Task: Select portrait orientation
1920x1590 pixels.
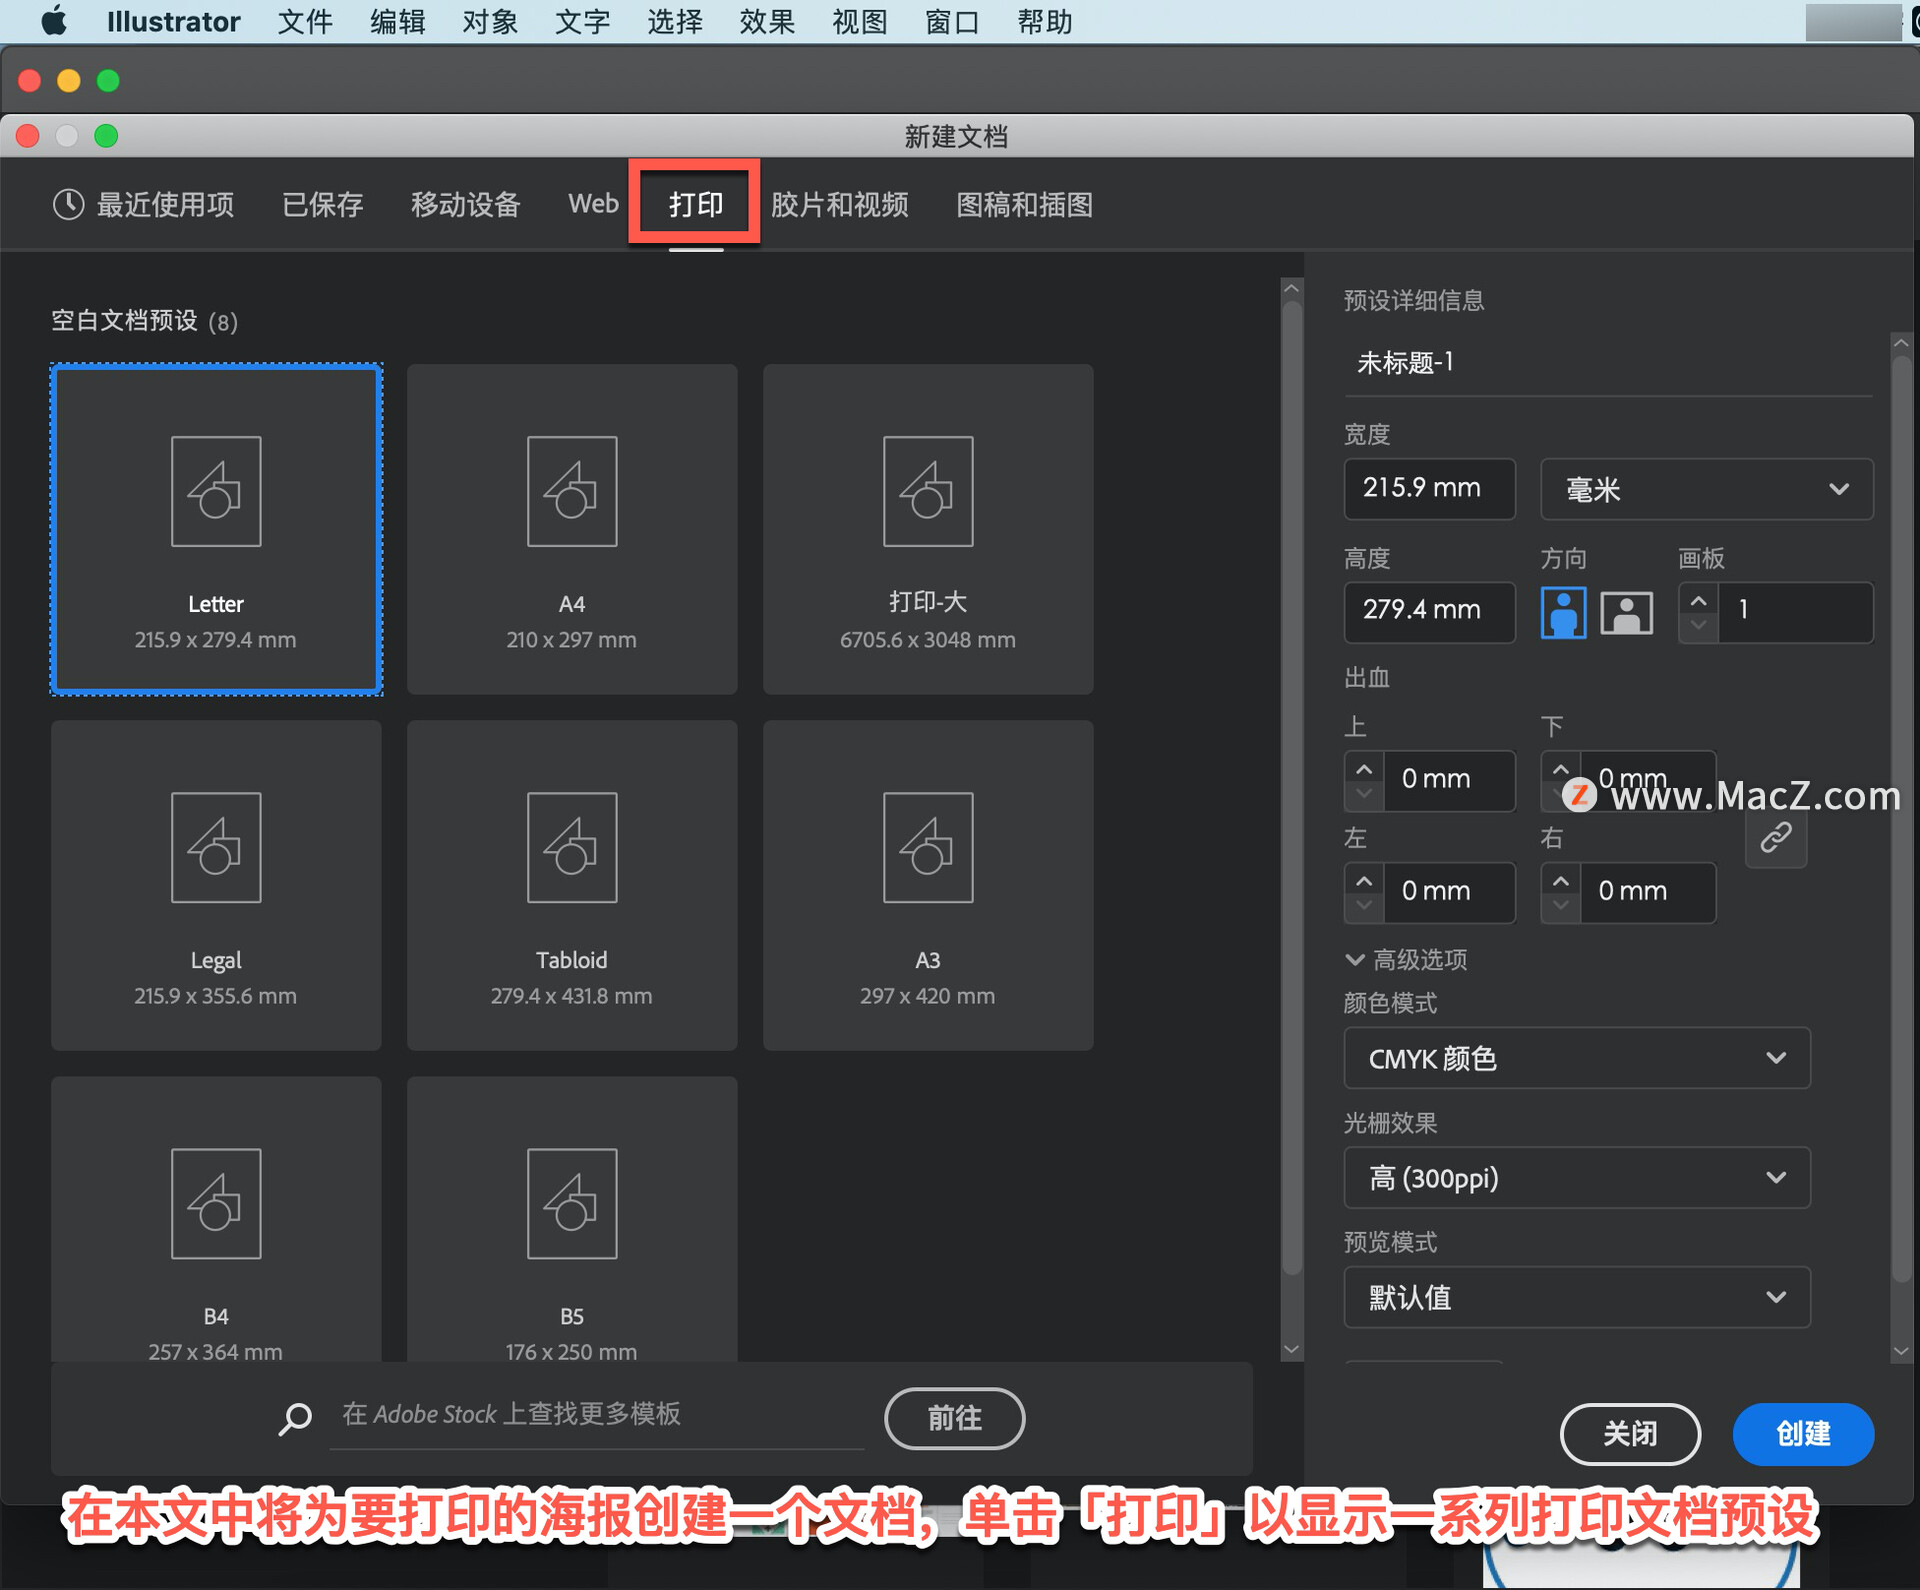Action: [1563, 612]
